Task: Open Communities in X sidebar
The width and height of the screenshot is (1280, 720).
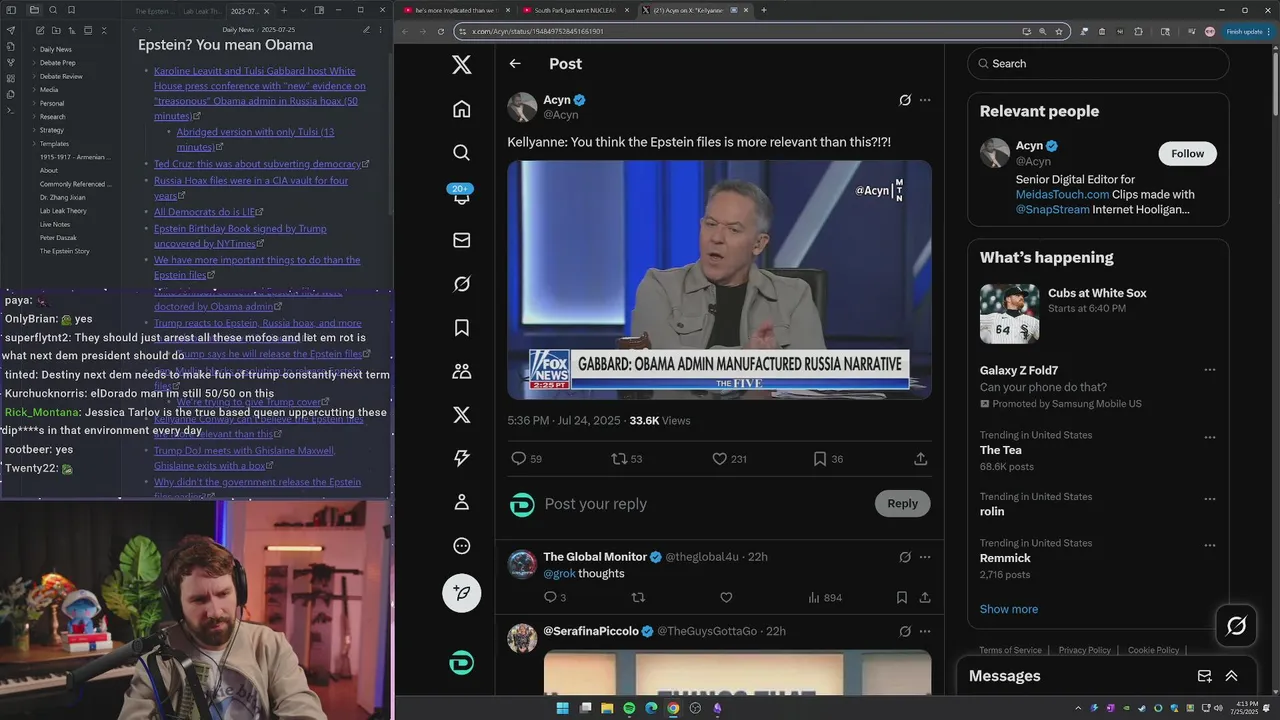Action: 461,371
